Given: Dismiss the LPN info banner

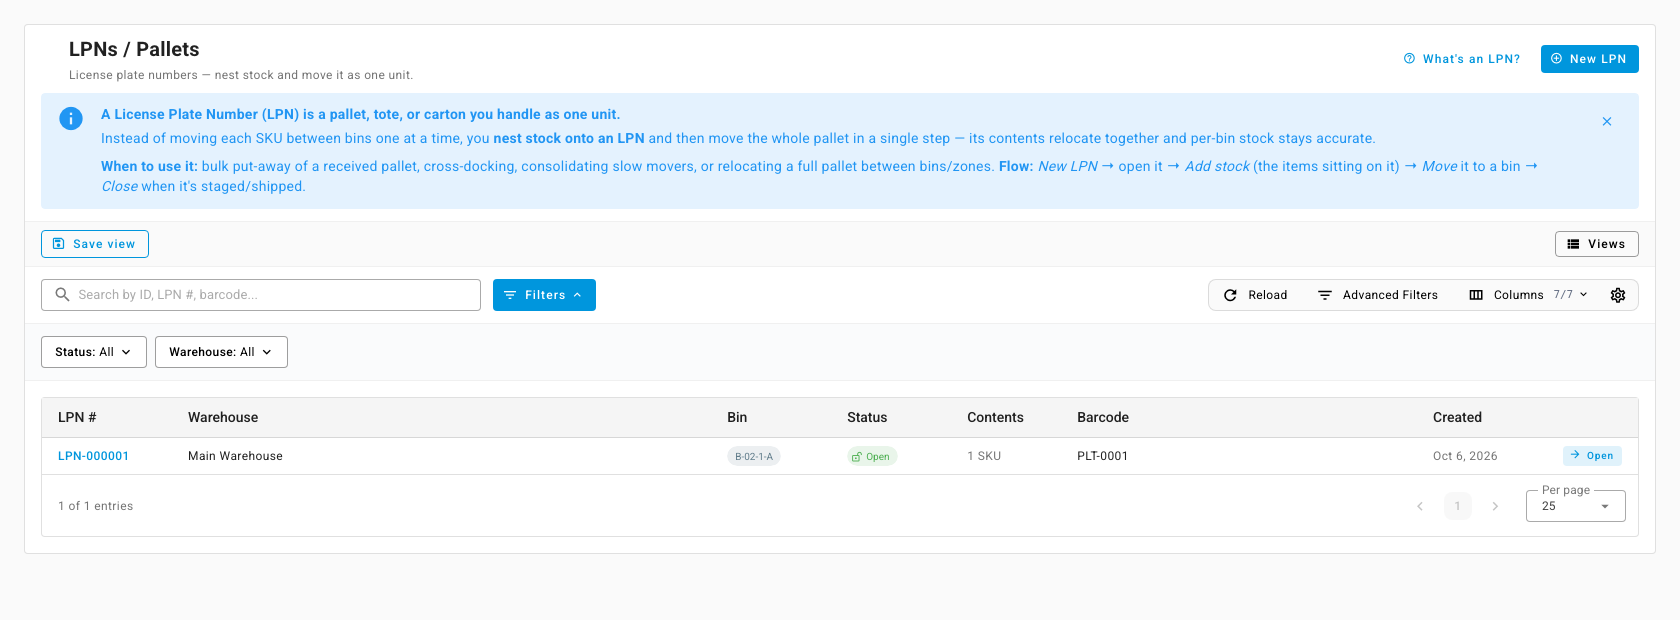Looking at the screenshot, I should [x=1607, y=122].
